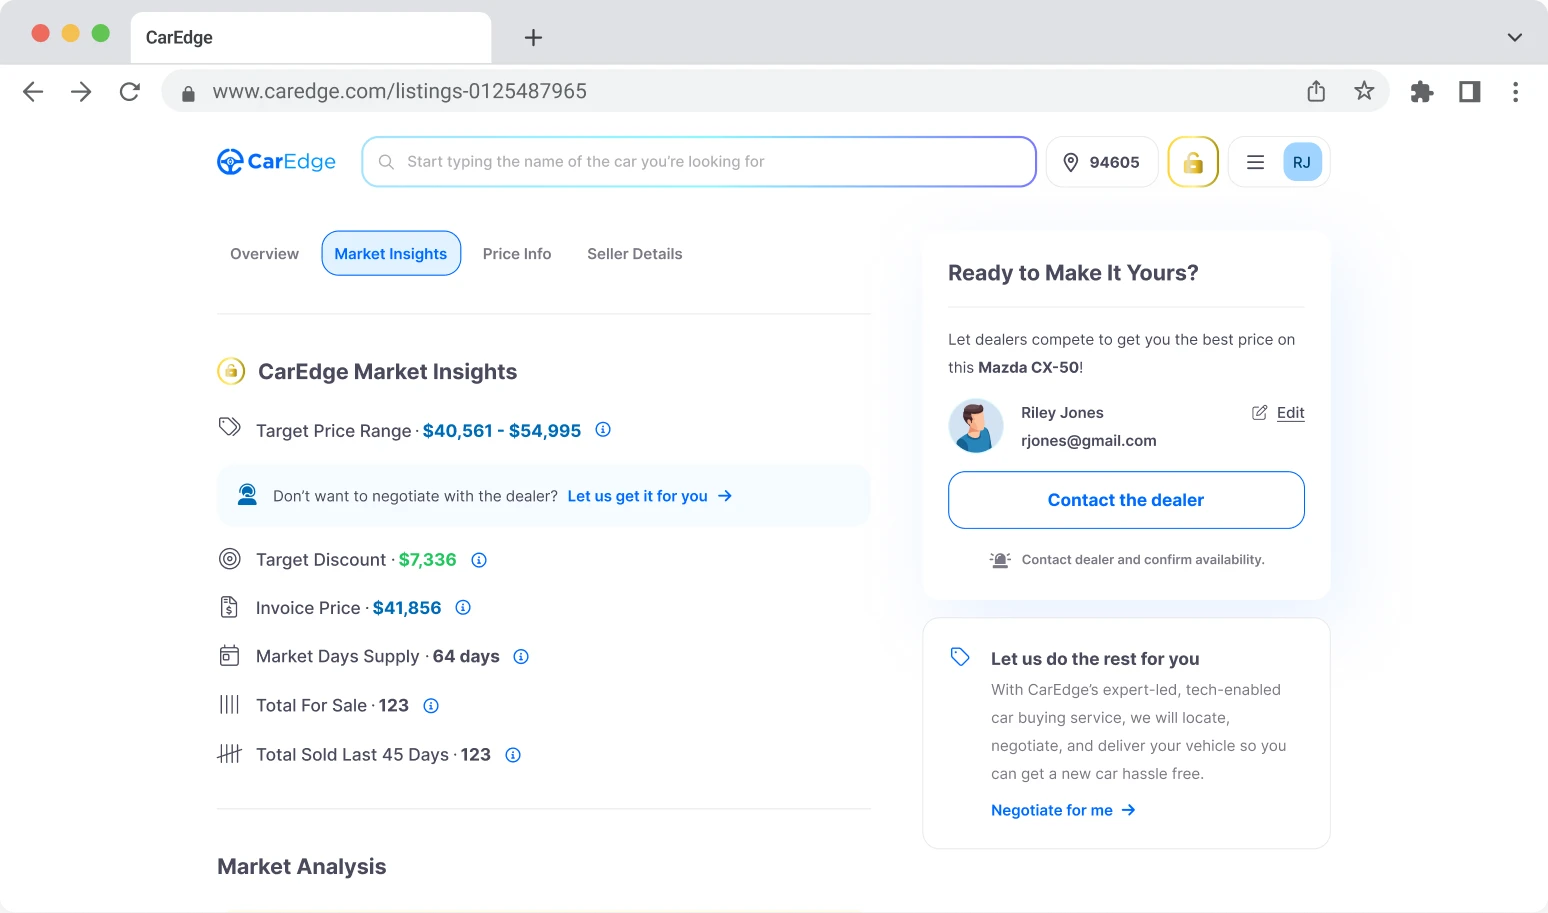
Task: Click the browser back arrow
Action: click(x=33, y=92)
